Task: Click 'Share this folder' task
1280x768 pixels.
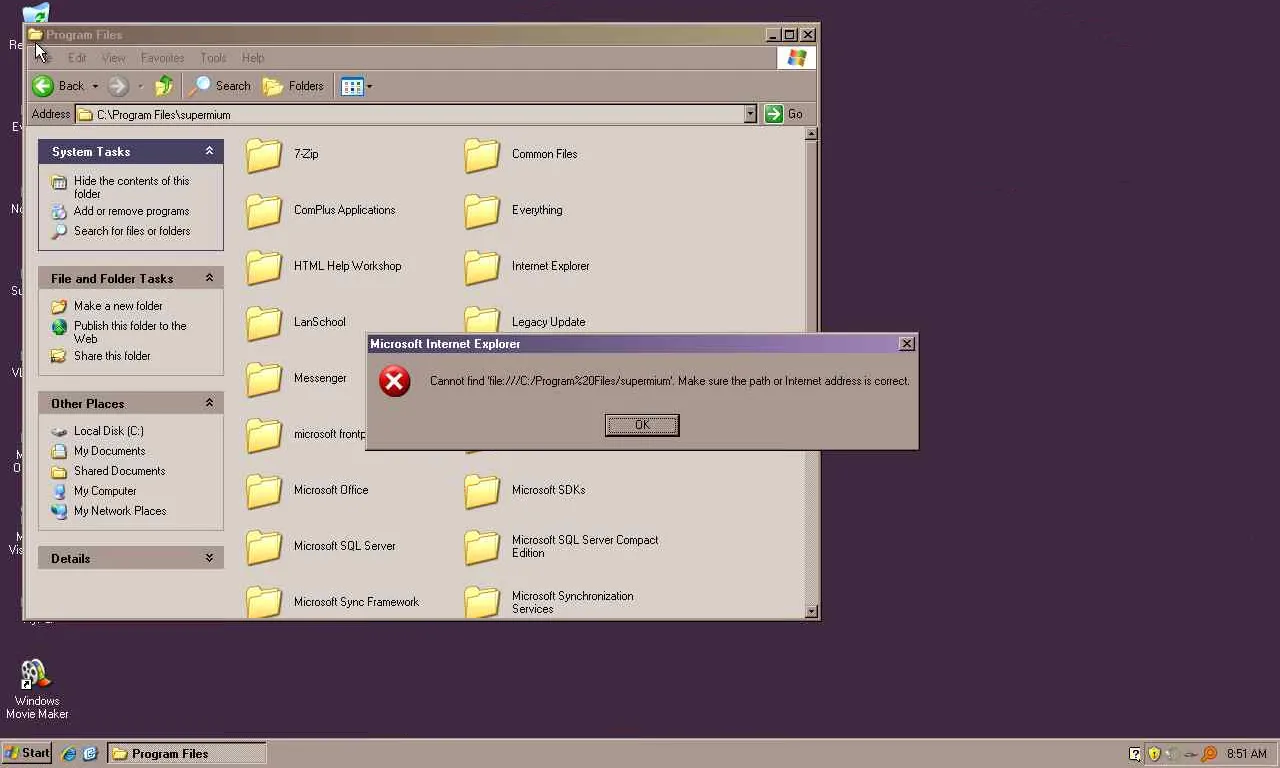Action: pyautogui.click(x=112, y=356)
